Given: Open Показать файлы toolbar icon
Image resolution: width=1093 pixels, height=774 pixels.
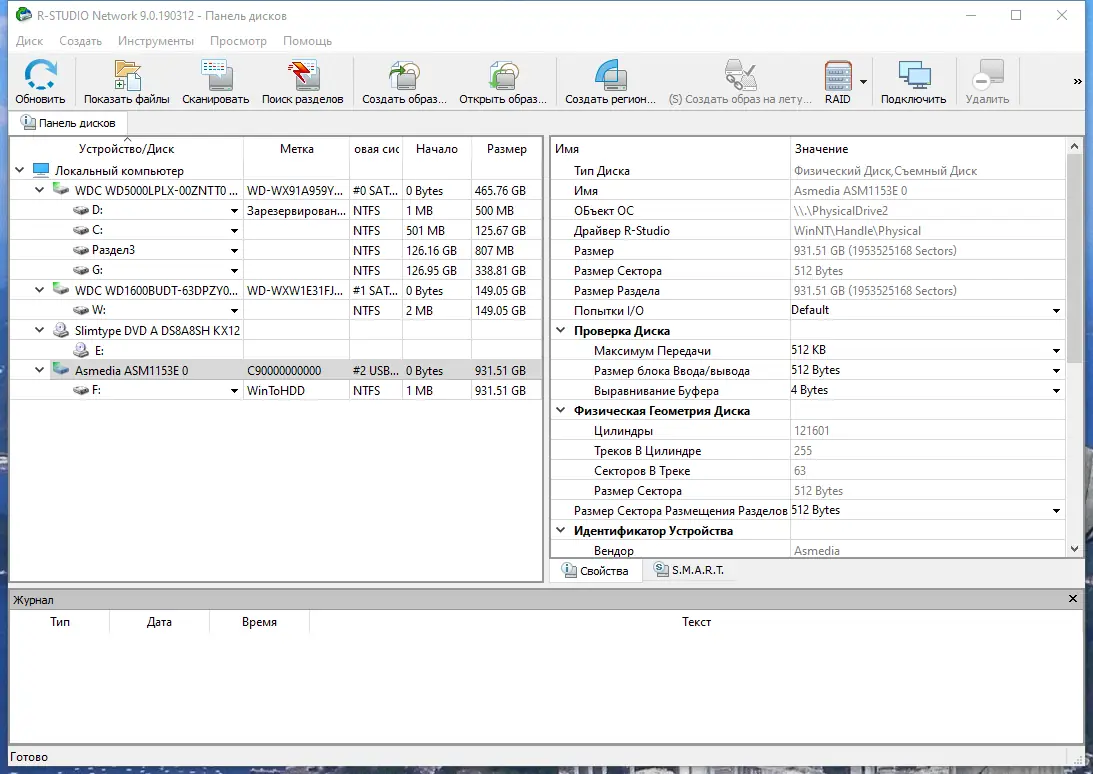Looking at the screenshot, I should point(127,75).
